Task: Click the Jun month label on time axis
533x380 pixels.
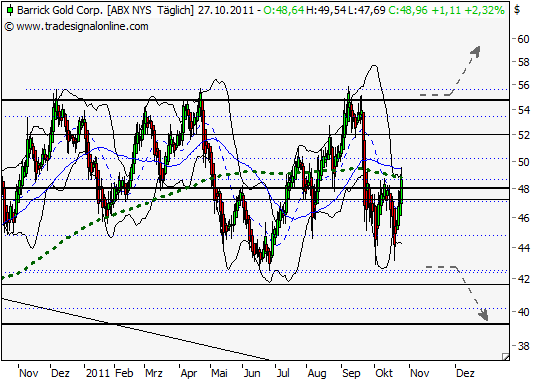Action: tap(252, 373)
